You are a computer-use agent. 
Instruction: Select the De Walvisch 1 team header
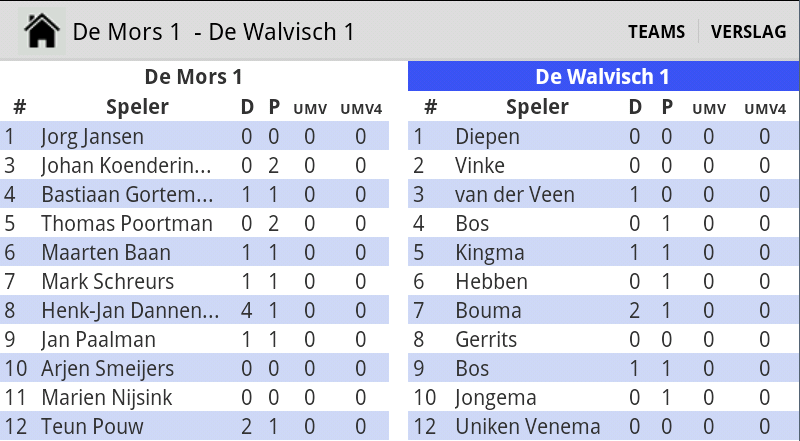pos(604,77)
